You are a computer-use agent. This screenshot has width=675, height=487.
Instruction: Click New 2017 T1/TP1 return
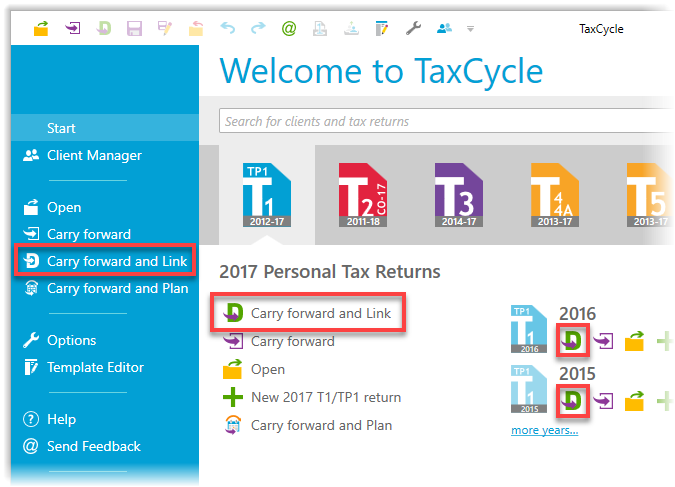coord(312,397)
